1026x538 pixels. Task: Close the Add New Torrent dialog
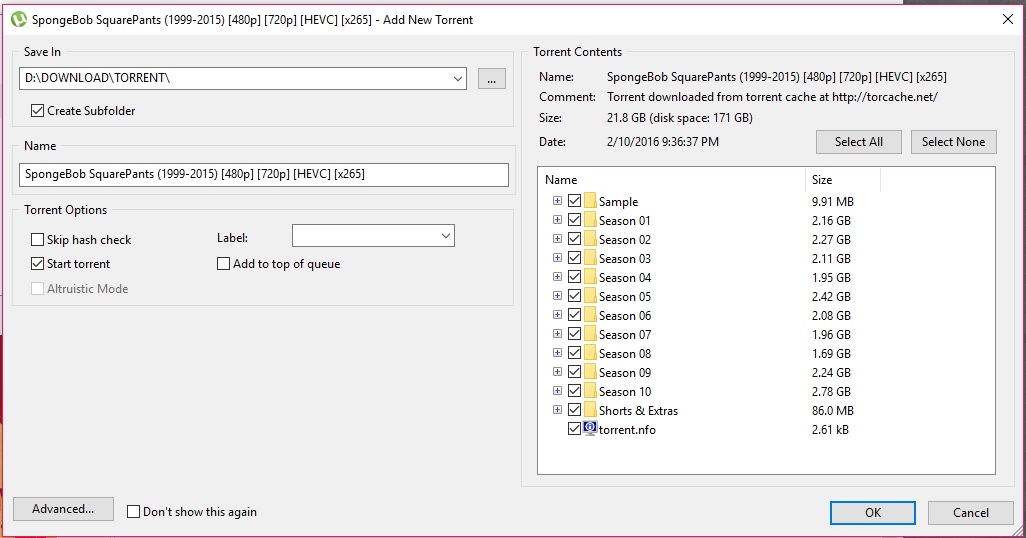pyautogui.click(x=1008, y=20)
